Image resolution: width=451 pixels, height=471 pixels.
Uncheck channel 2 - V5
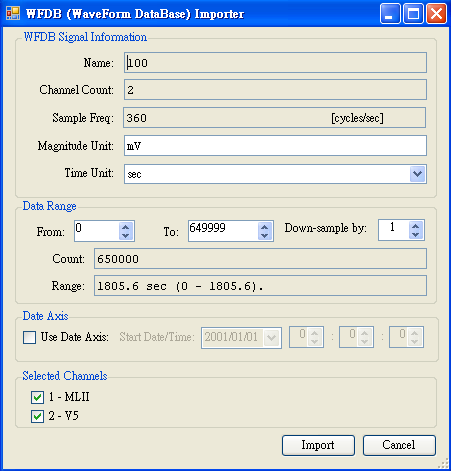[37, 416]
